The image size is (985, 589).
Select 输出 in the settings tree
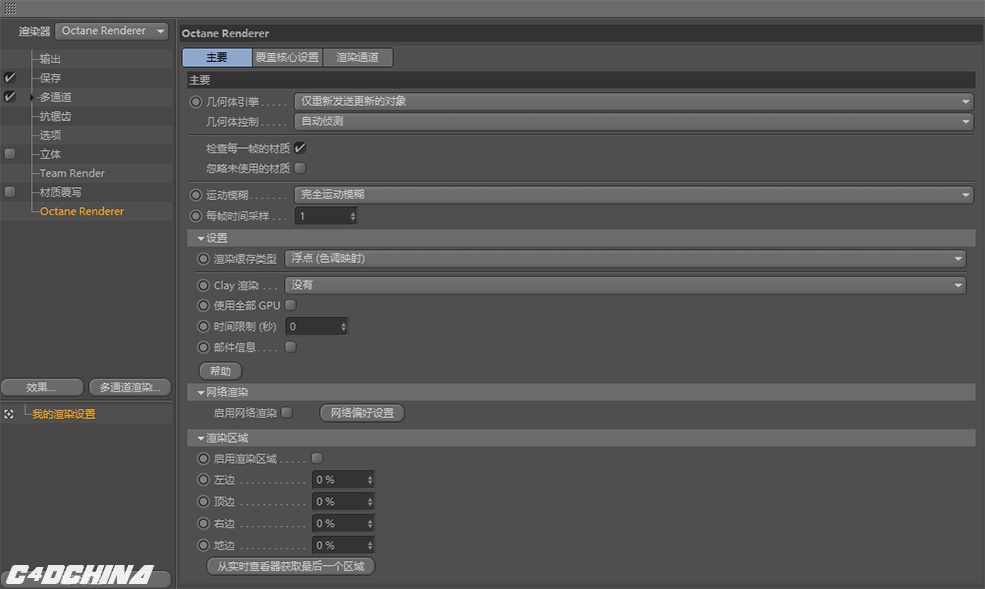coord(50,59)
